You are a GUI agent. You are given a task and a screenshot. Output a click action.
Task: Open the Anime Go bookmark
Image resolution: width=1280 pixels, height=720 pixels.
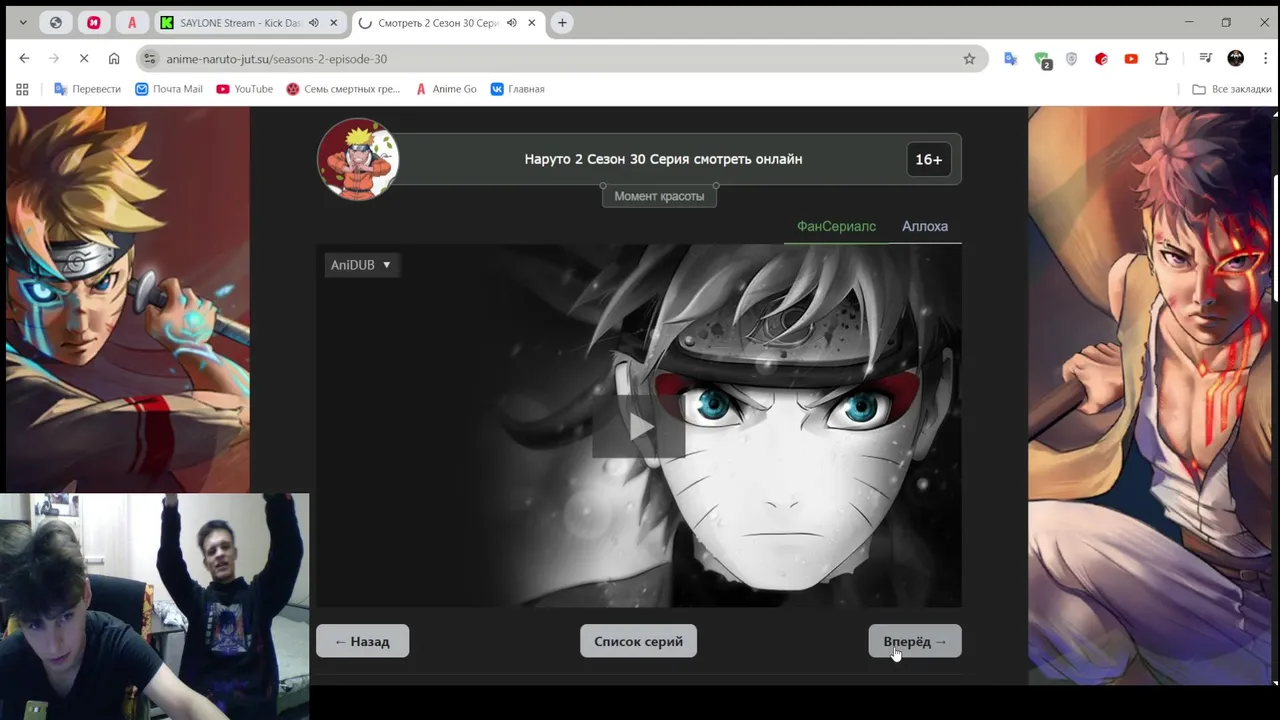click(446, 89)
